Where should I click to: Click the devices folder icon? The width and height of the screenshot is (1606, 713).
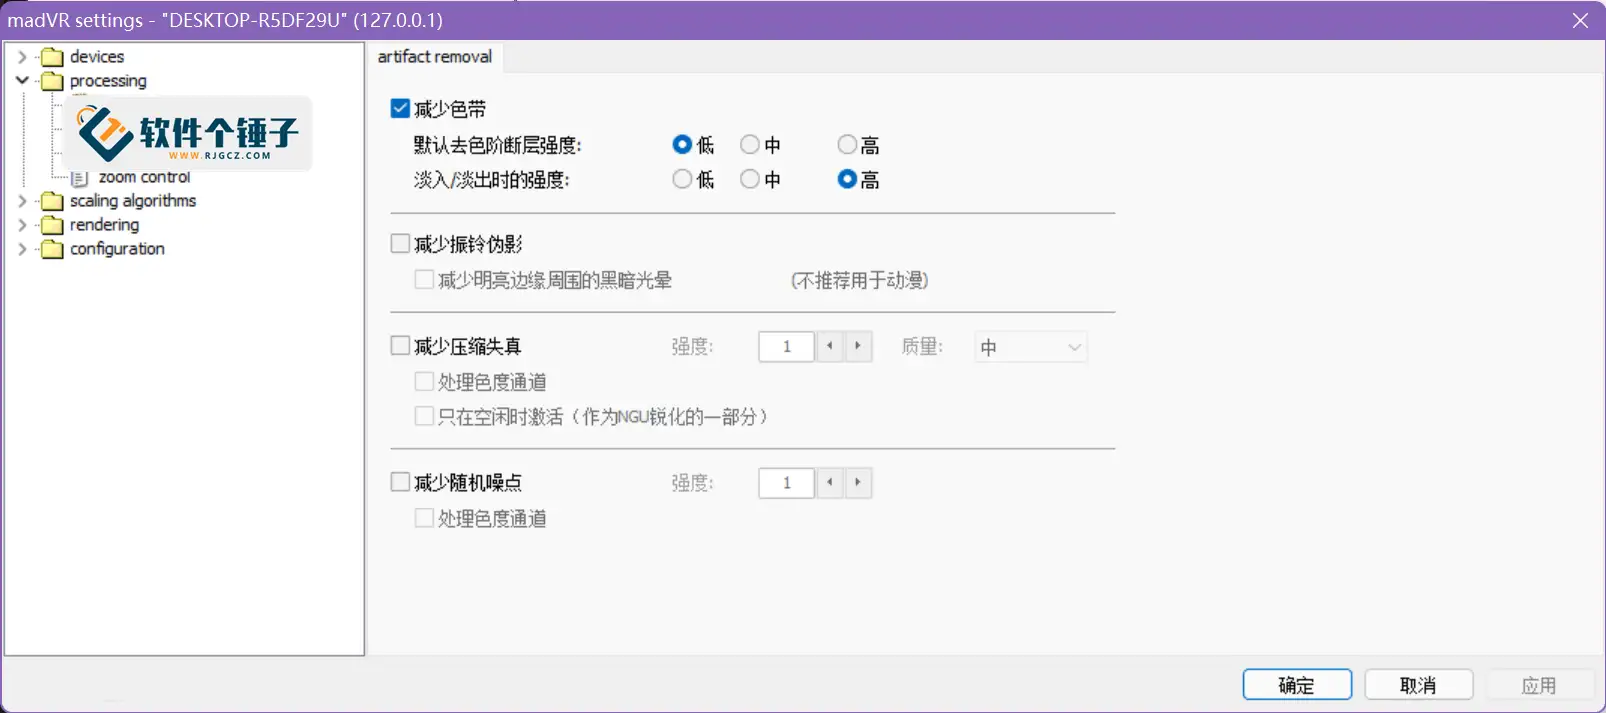(52, 57)
